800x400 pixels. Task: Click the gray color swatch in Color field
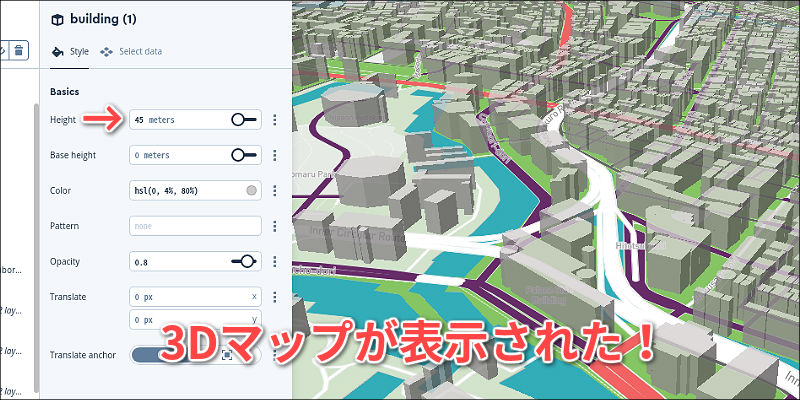coord(251,191)
